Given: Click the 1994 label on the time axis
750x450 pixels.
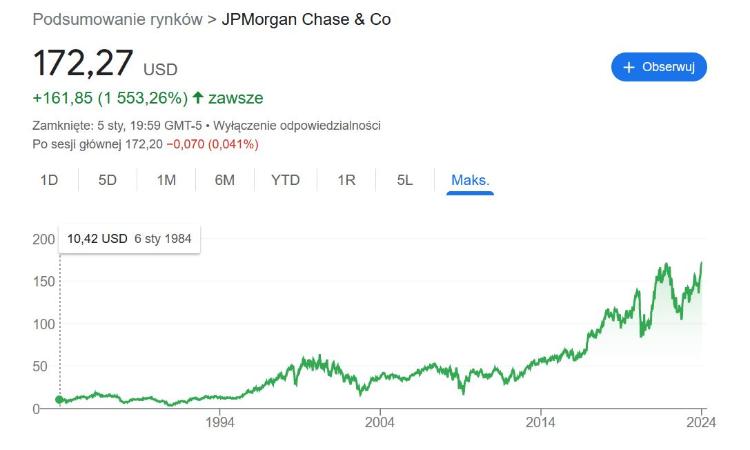Looking at the screenshot, I should pos(220,423).
